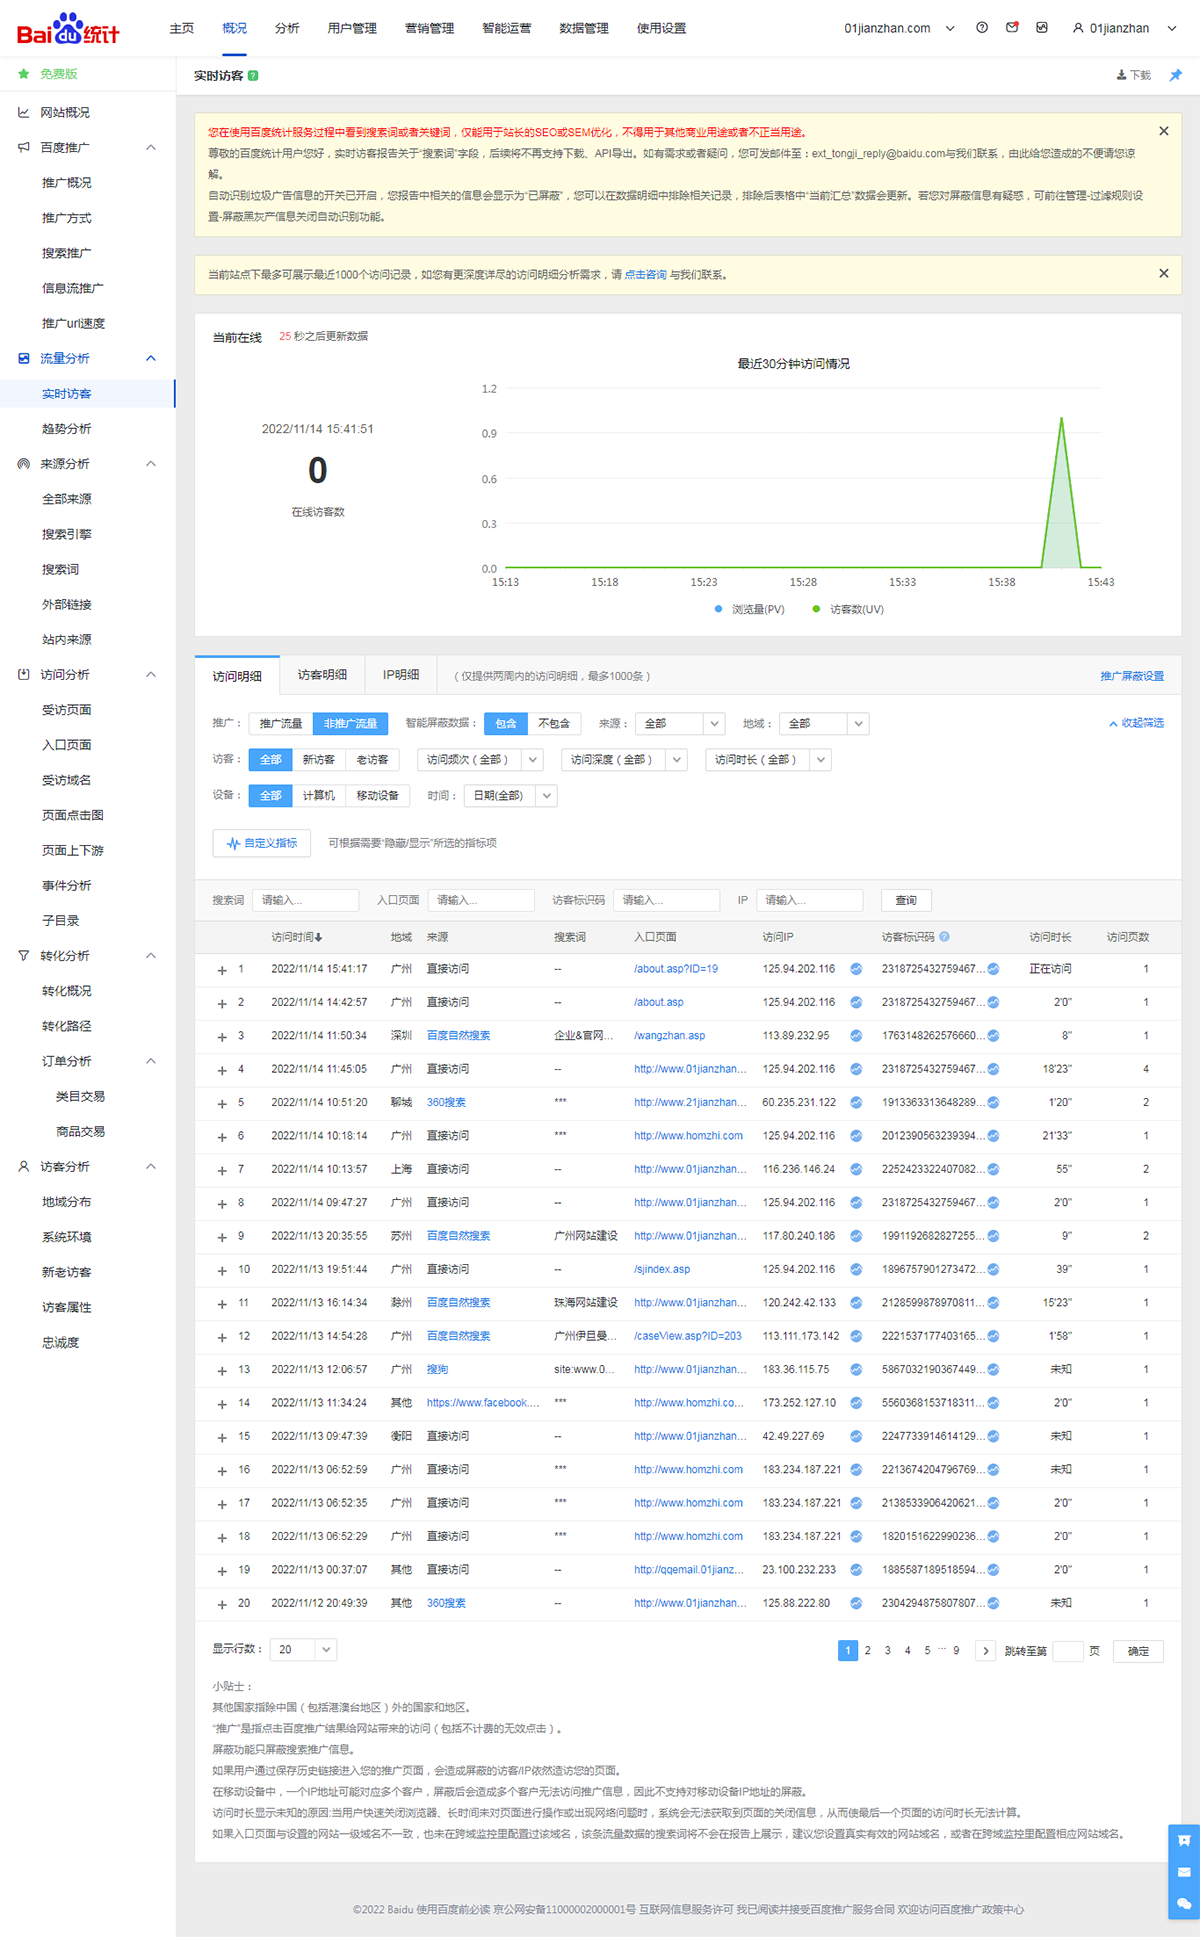Expand row 1 with plus icon
1200x1937 pixels.
tap(222, 970)
